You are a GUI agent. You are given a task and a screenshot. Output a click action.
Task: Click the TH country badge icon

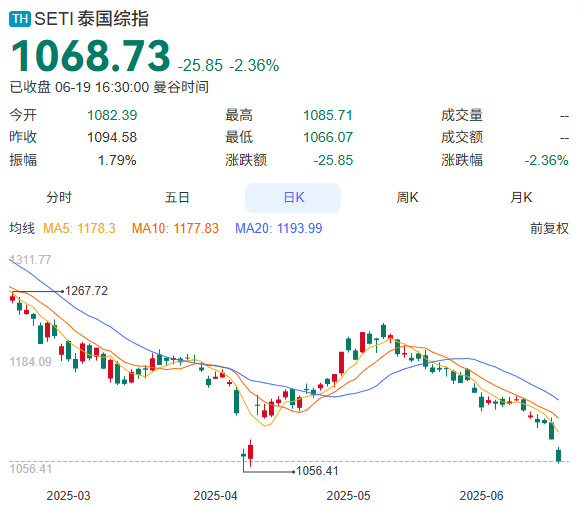coord(20,19)
